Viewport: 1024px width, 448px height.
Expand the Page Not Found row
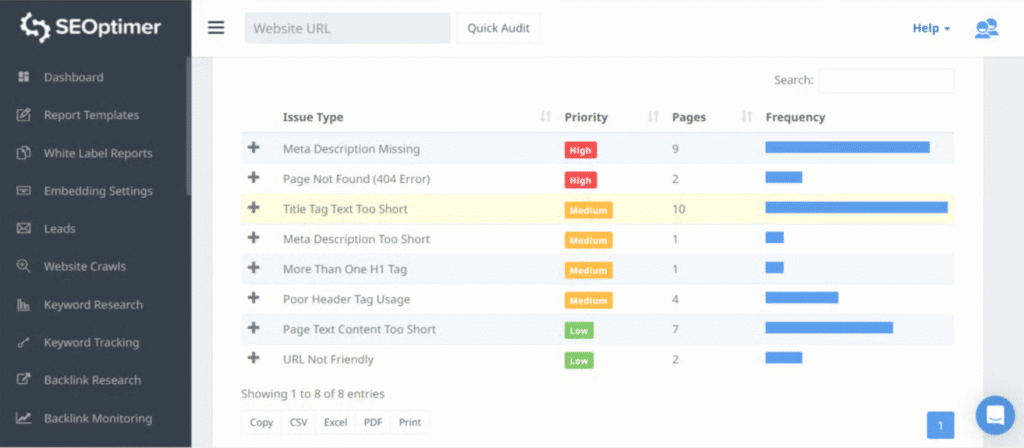pos(253,179)
